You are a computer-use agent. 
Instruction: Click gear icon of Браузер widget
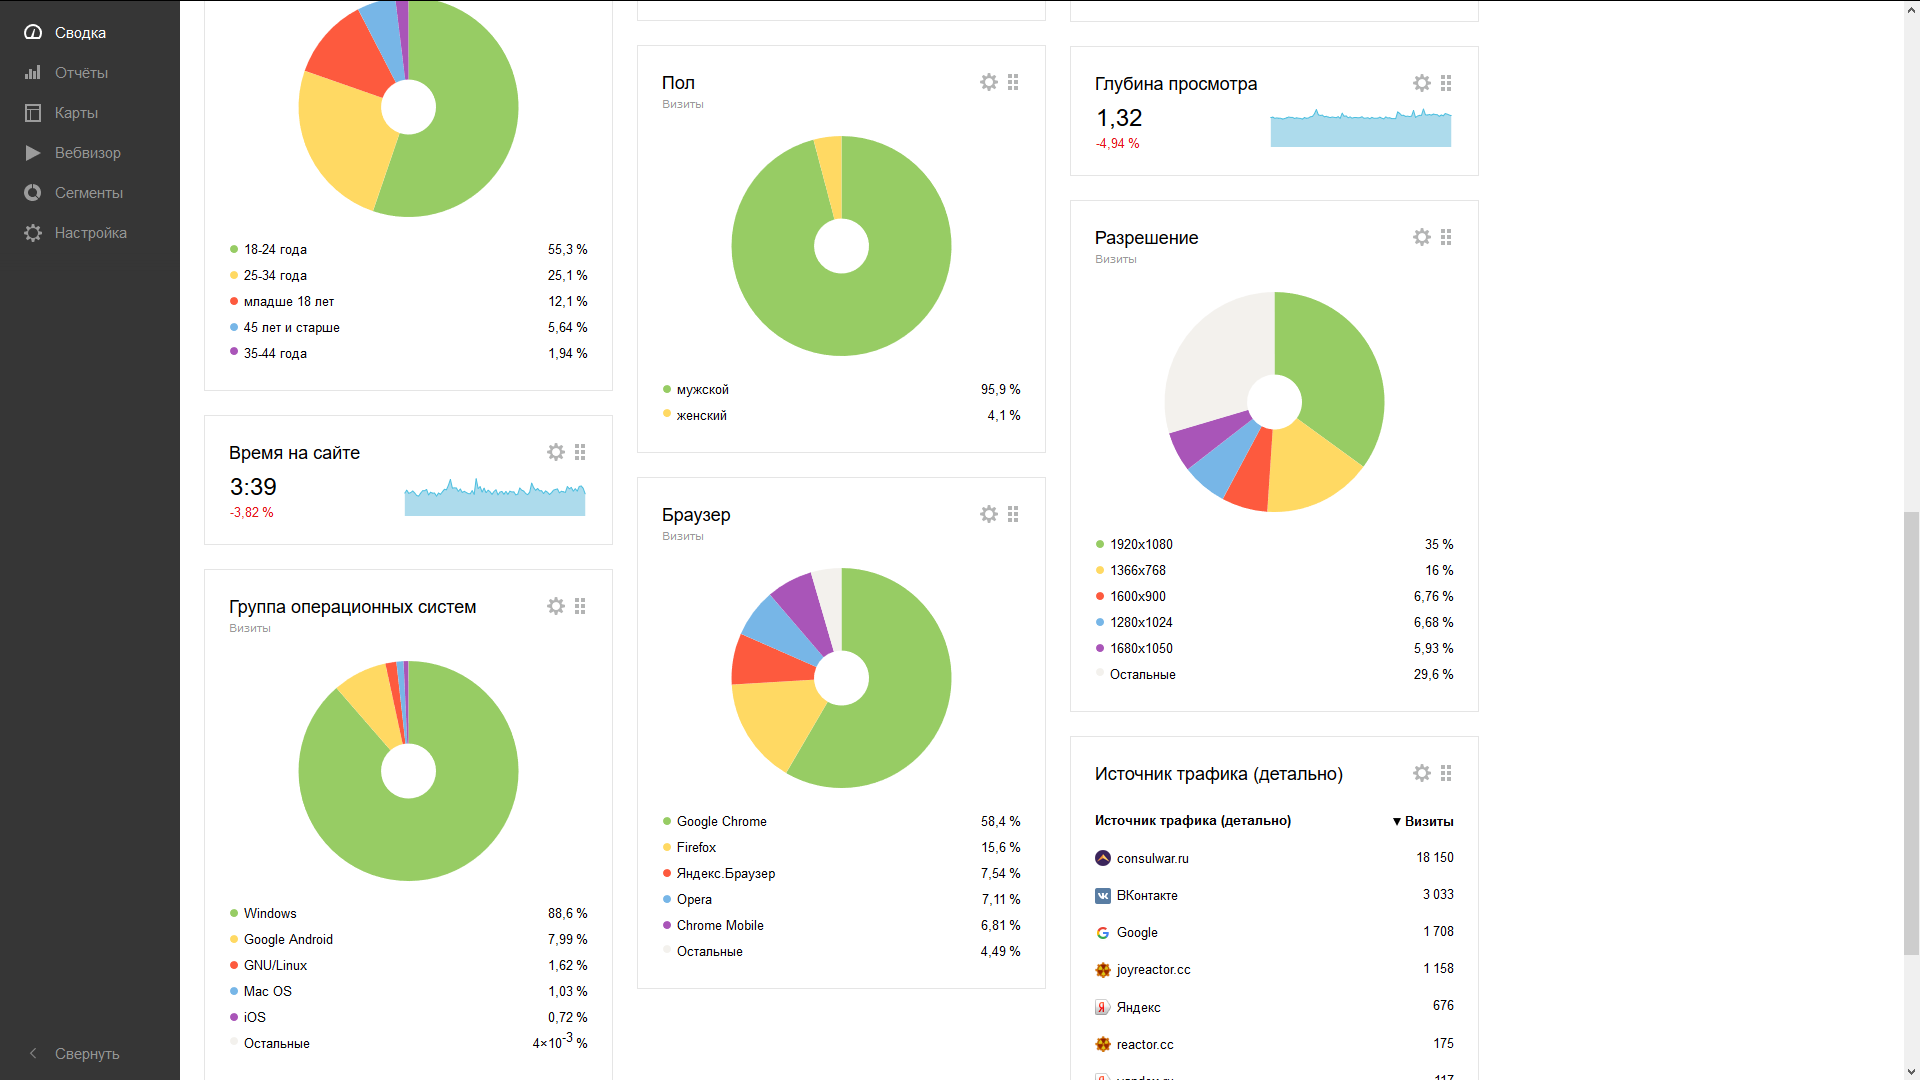tap(988, 514)
